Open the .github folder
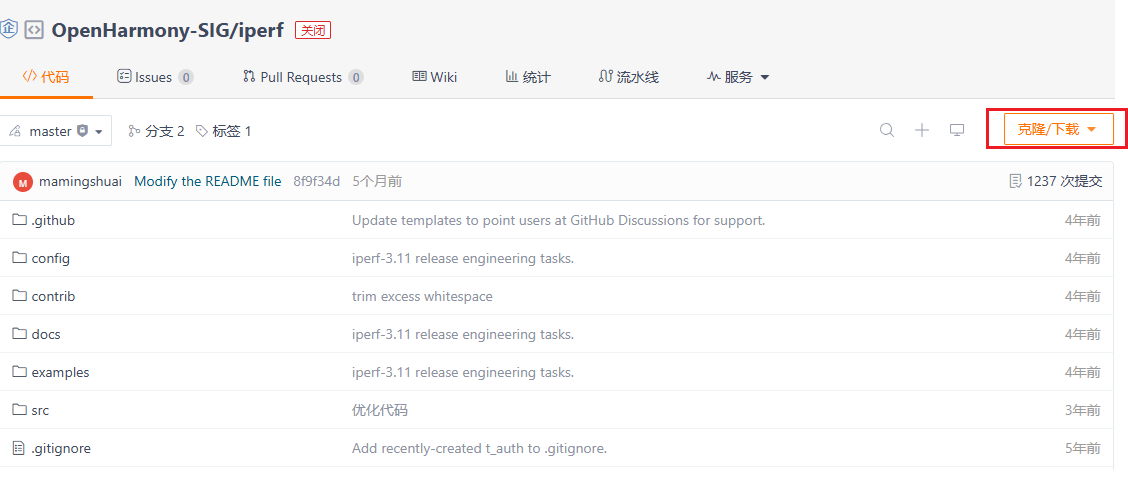The width and height of the screenshot is (1128, 502). click(53, 220)
